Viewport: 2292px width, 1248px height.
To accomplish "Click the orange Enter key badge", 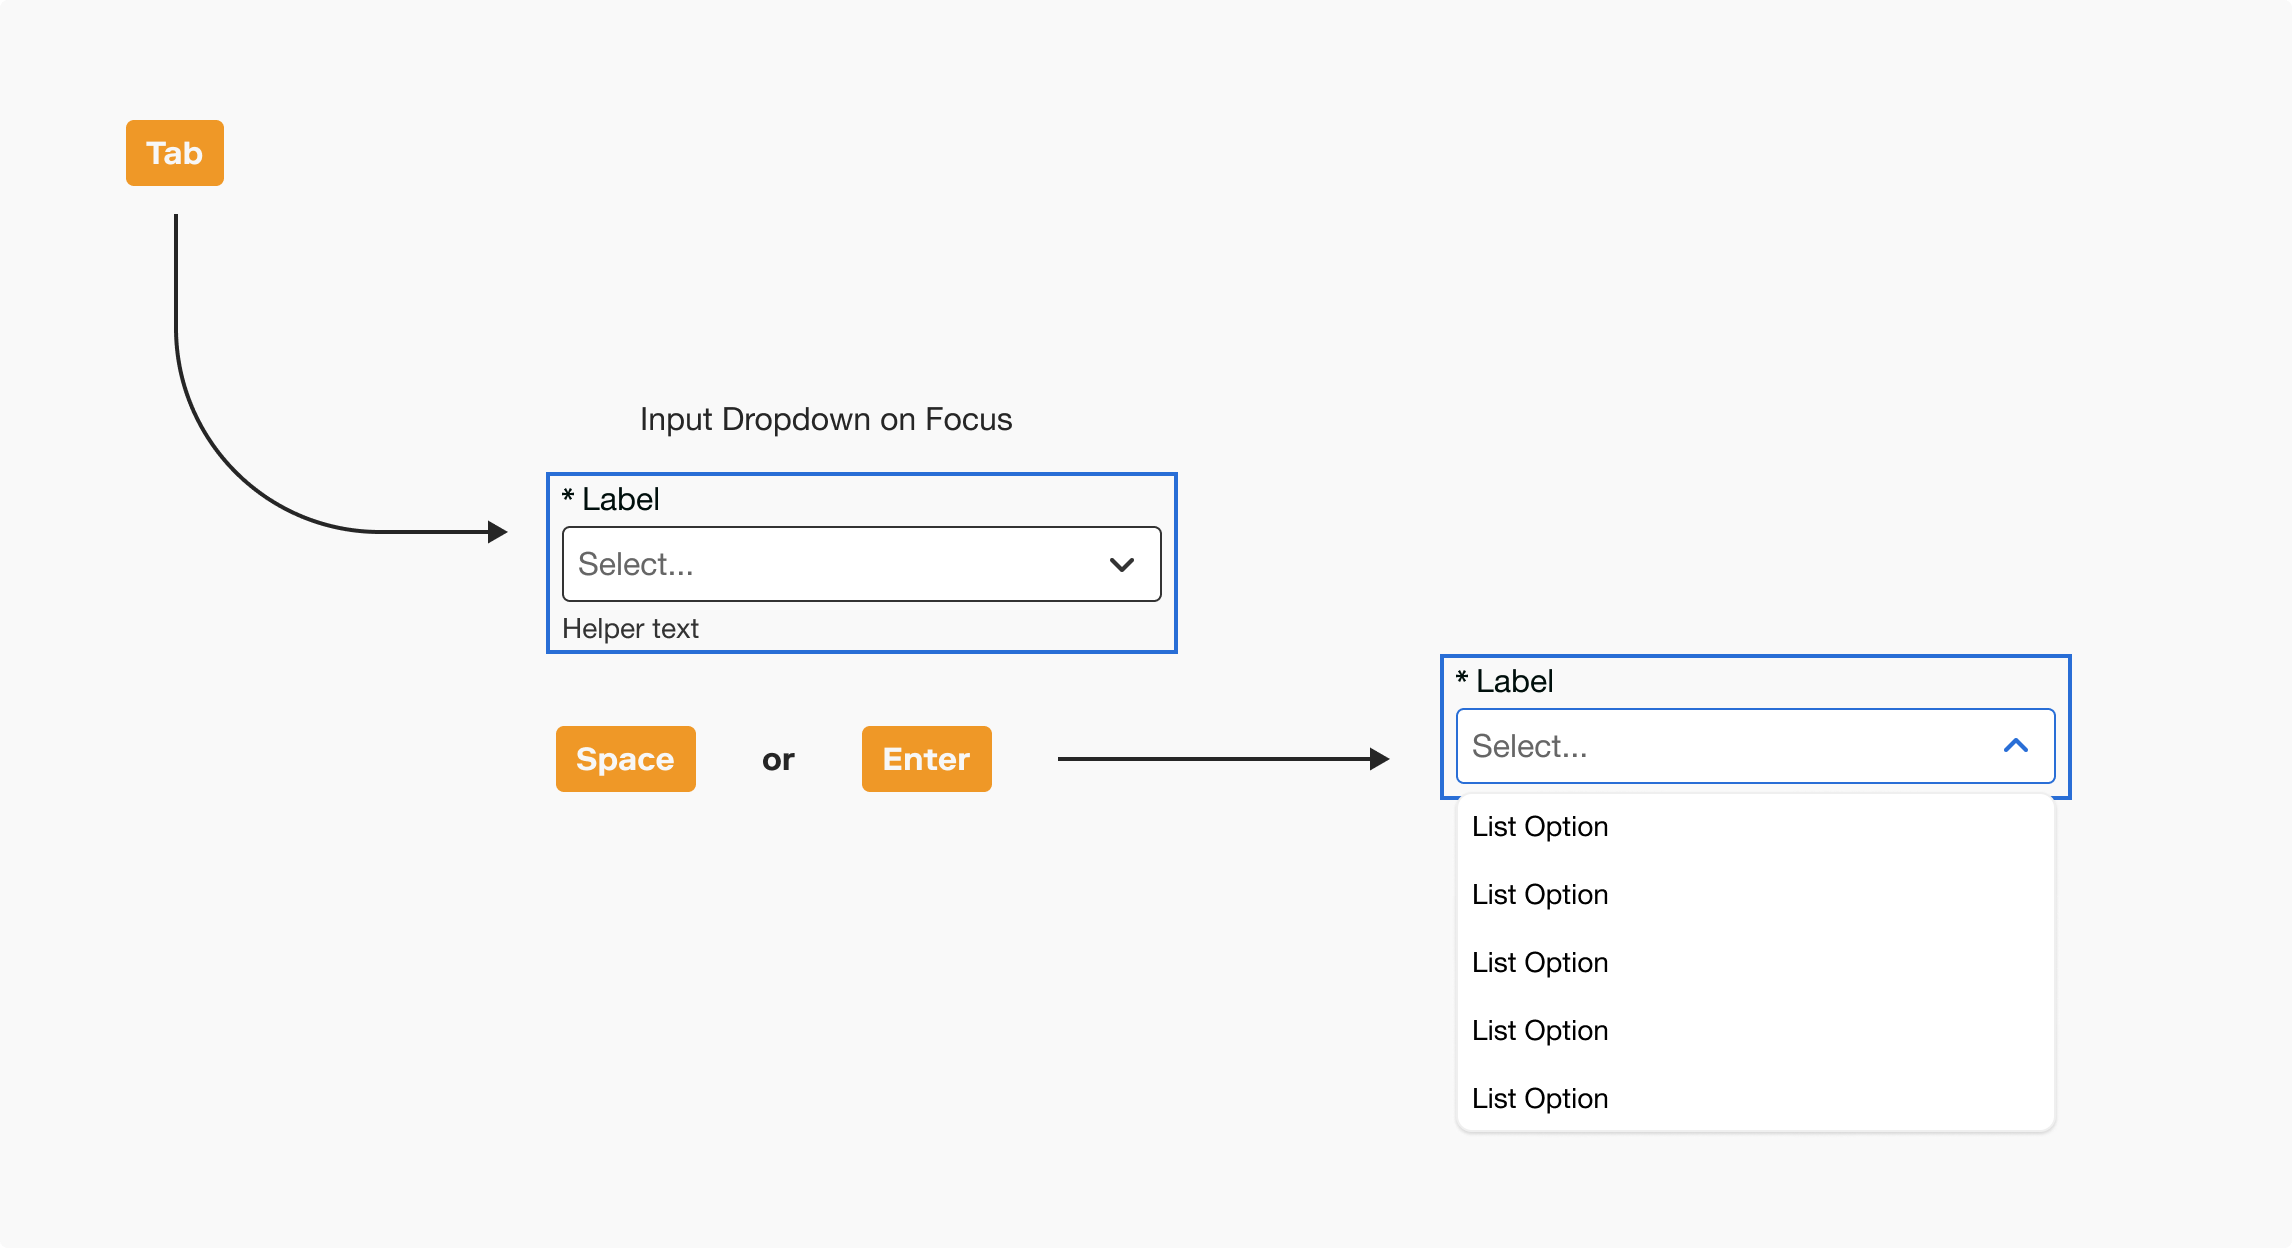I will tap(927, 759).
